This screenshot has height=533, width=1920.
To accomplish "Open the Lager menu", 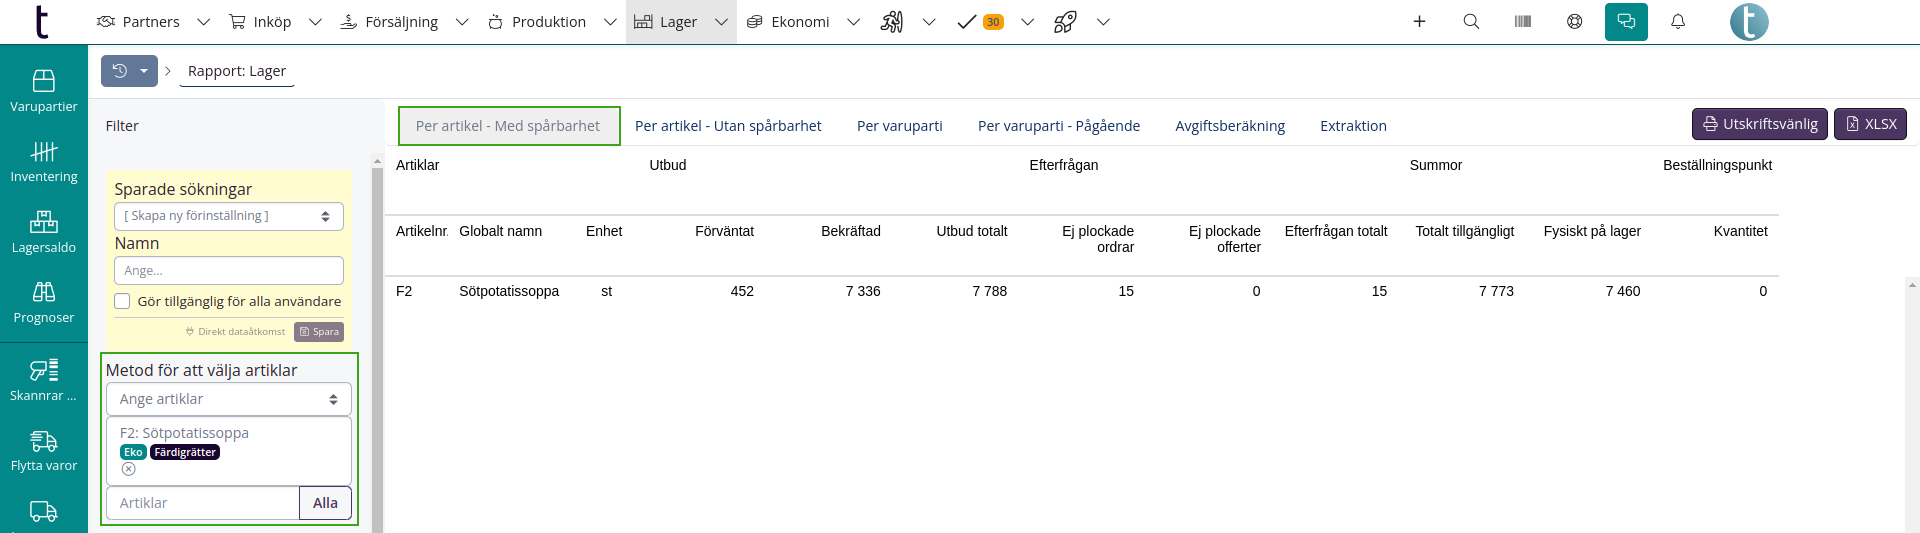I will (666, 22).
